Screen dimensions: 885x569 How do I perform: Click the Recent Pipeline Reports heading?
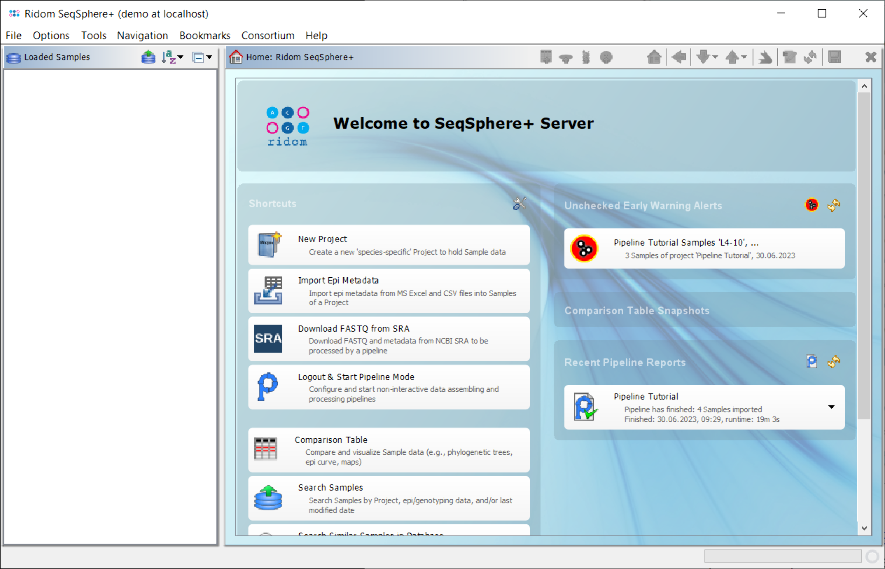625,362
